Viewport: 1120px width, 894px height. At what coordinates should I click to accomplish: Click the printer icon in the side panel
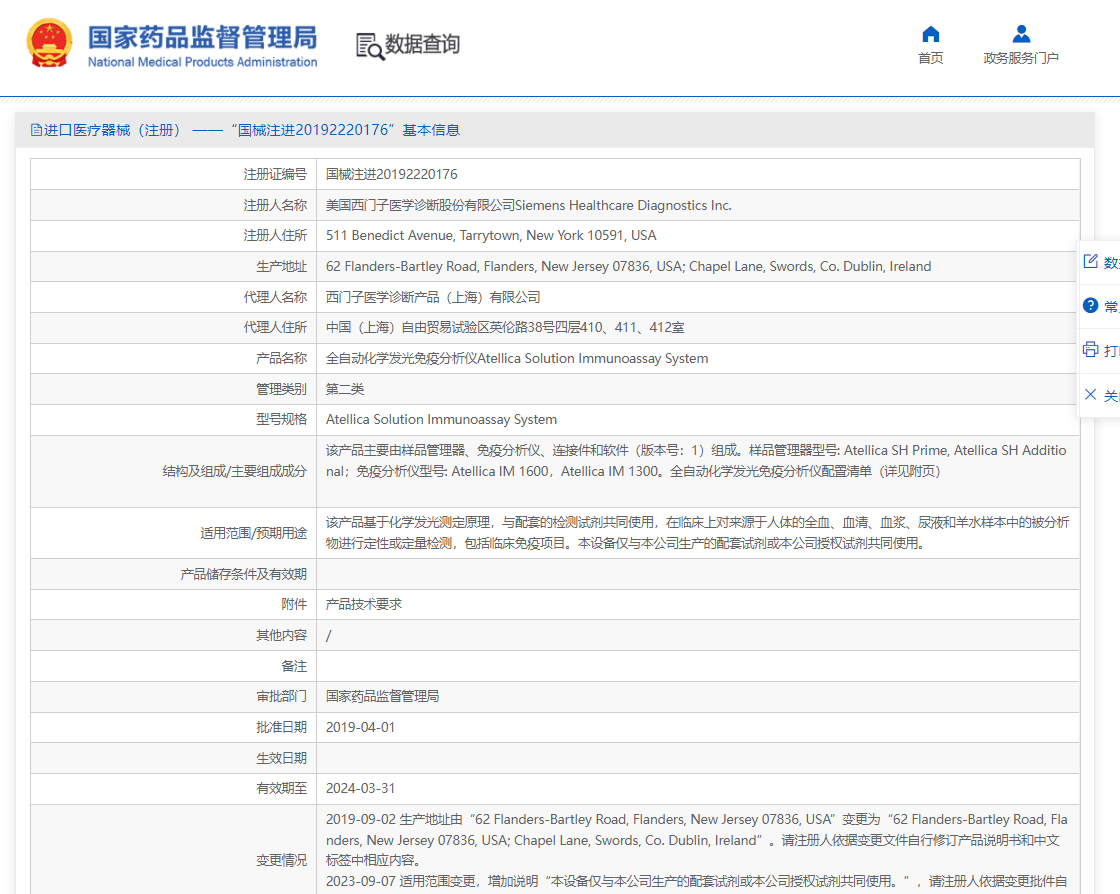[x=1091, y=350]
